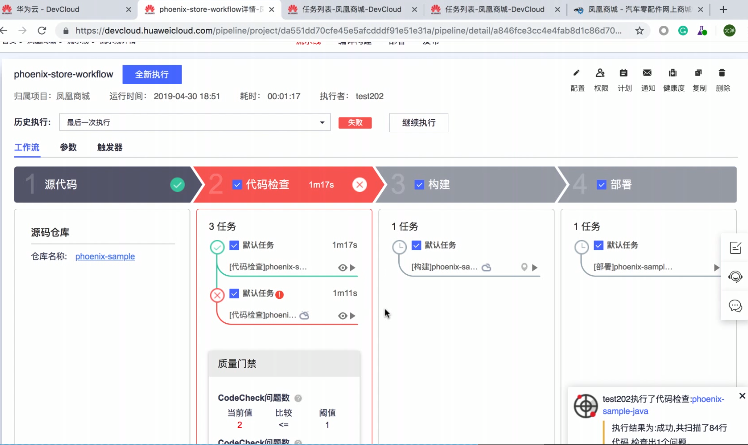Click the [部署]phoenix-sampl task name
748x445 pixels.
(633, 267)
